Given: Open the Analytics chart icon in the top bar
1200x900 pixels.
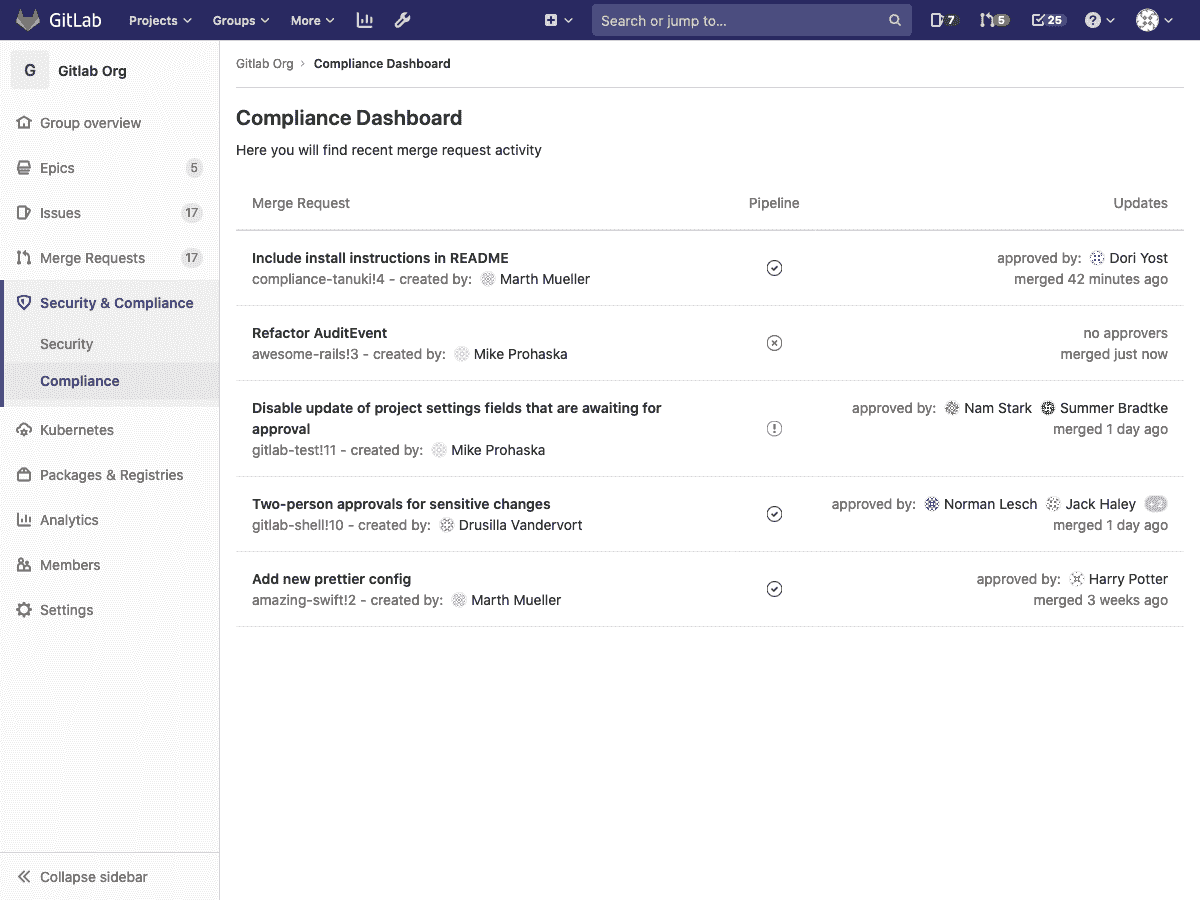Looking at the screenshot, I should click(364, 20).
